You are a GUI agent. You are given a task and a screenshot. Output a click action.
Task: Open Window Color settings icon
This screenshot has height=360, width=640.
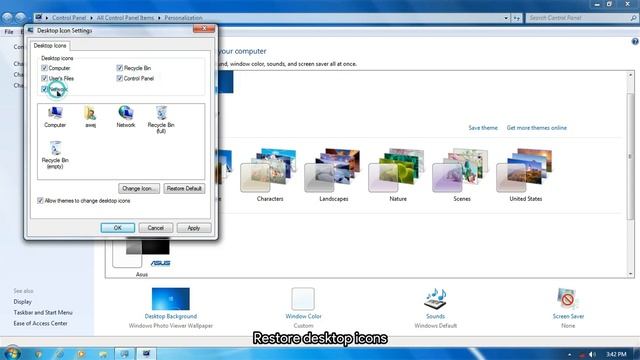tap(303, 299)
